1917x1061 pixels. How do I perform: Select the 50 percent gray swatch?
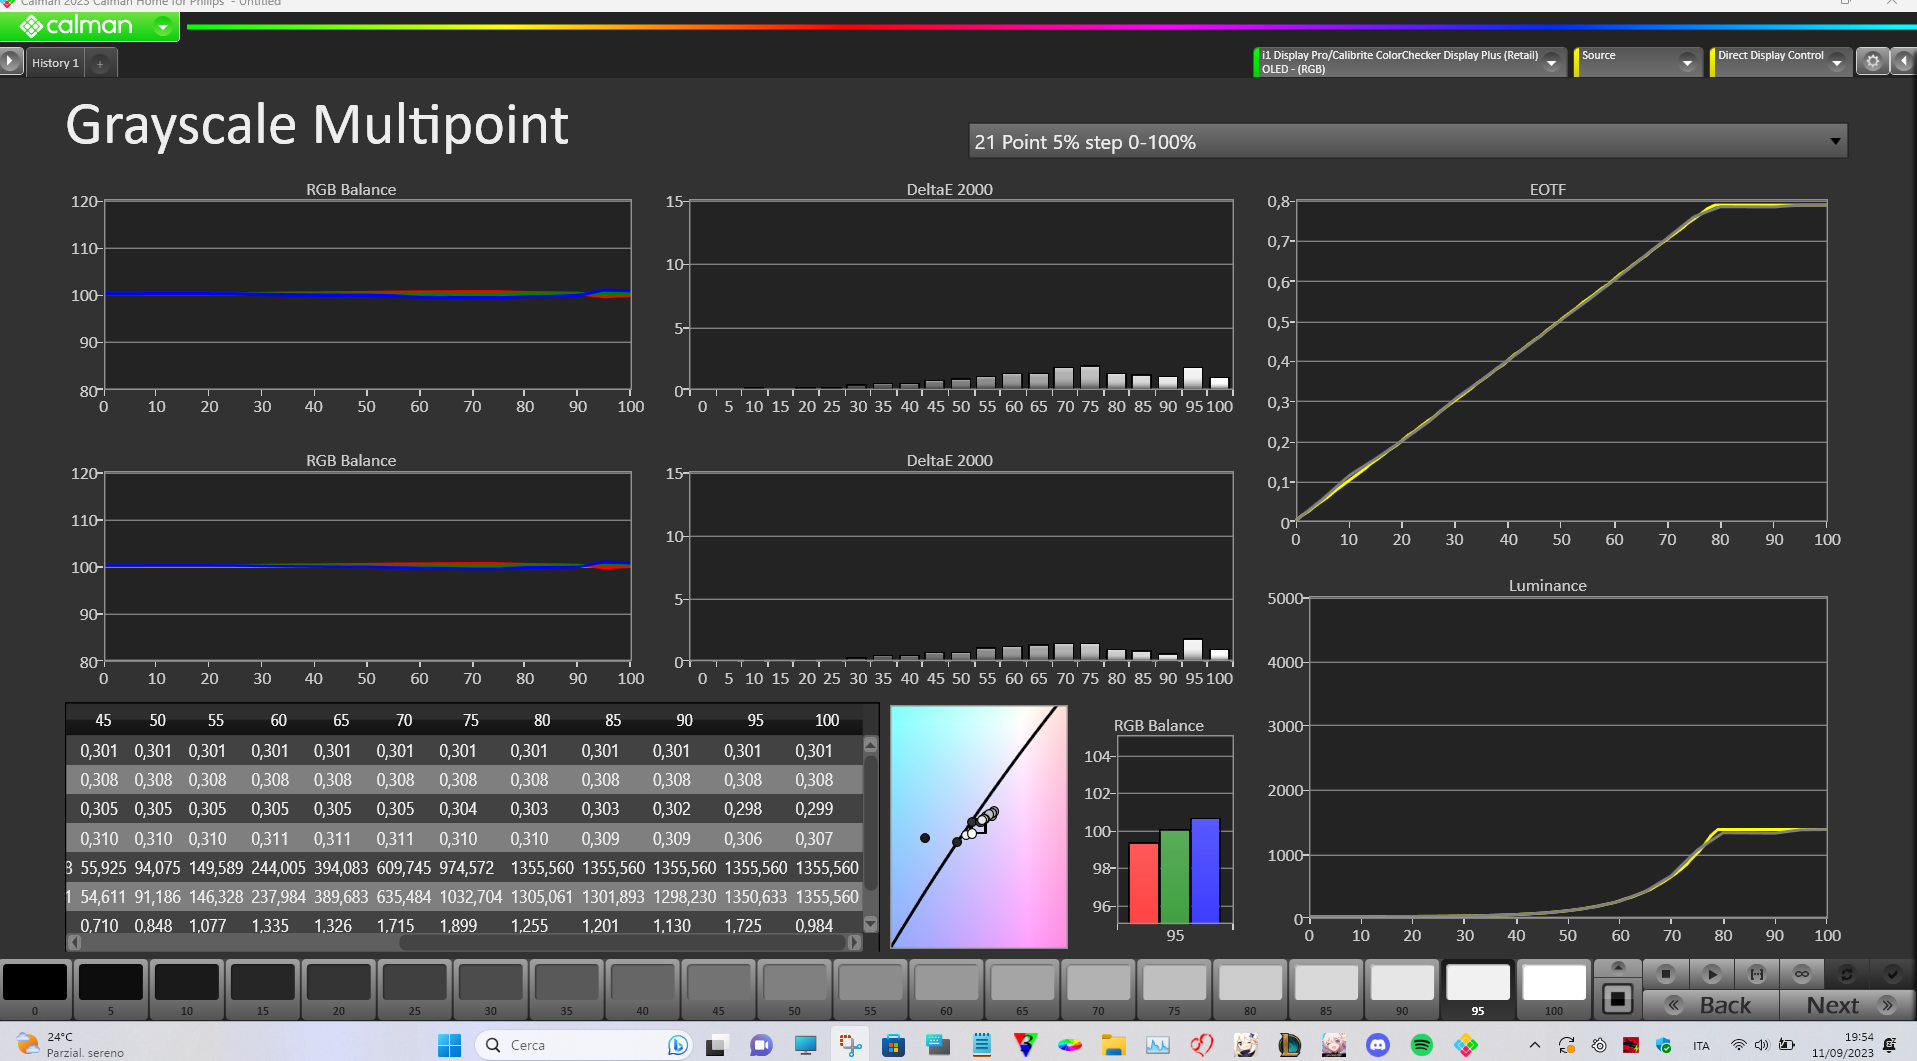point(794,983)
